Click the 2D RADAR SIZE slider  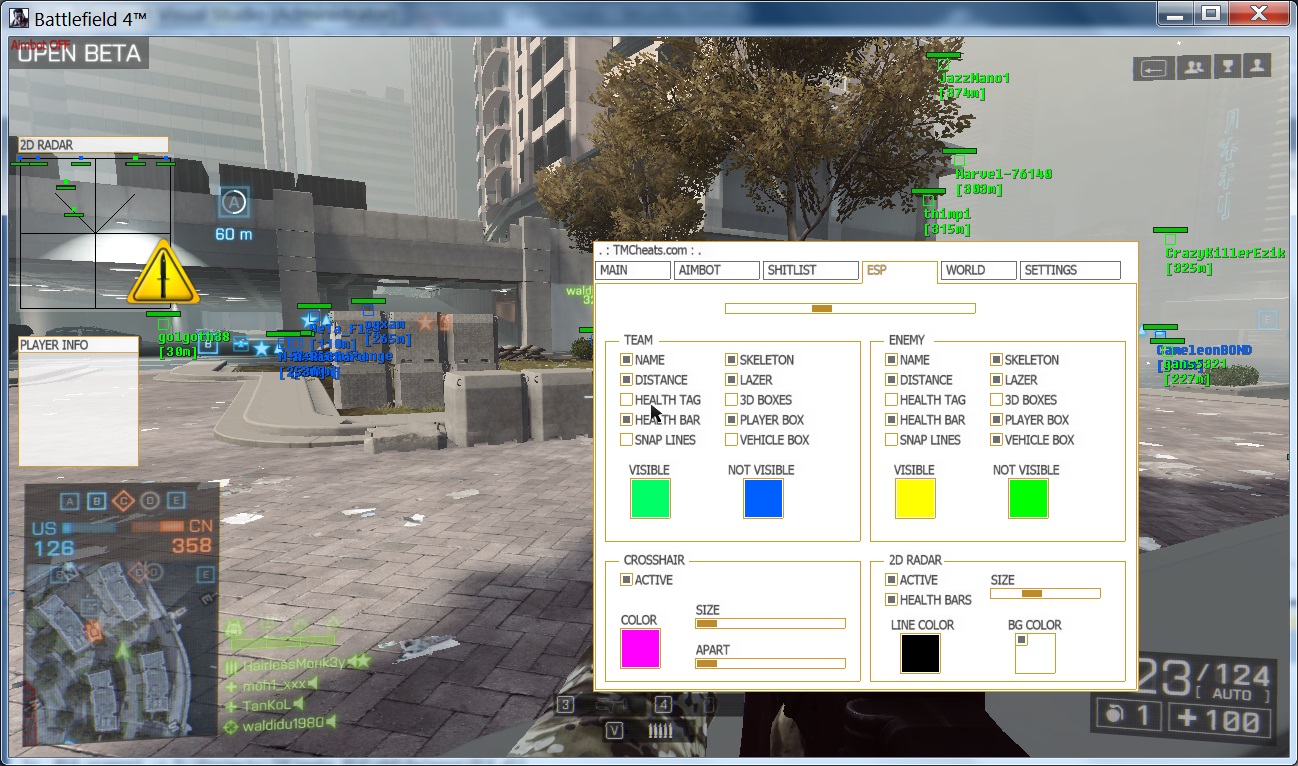pyautogui.click(x=1045, y=594)
